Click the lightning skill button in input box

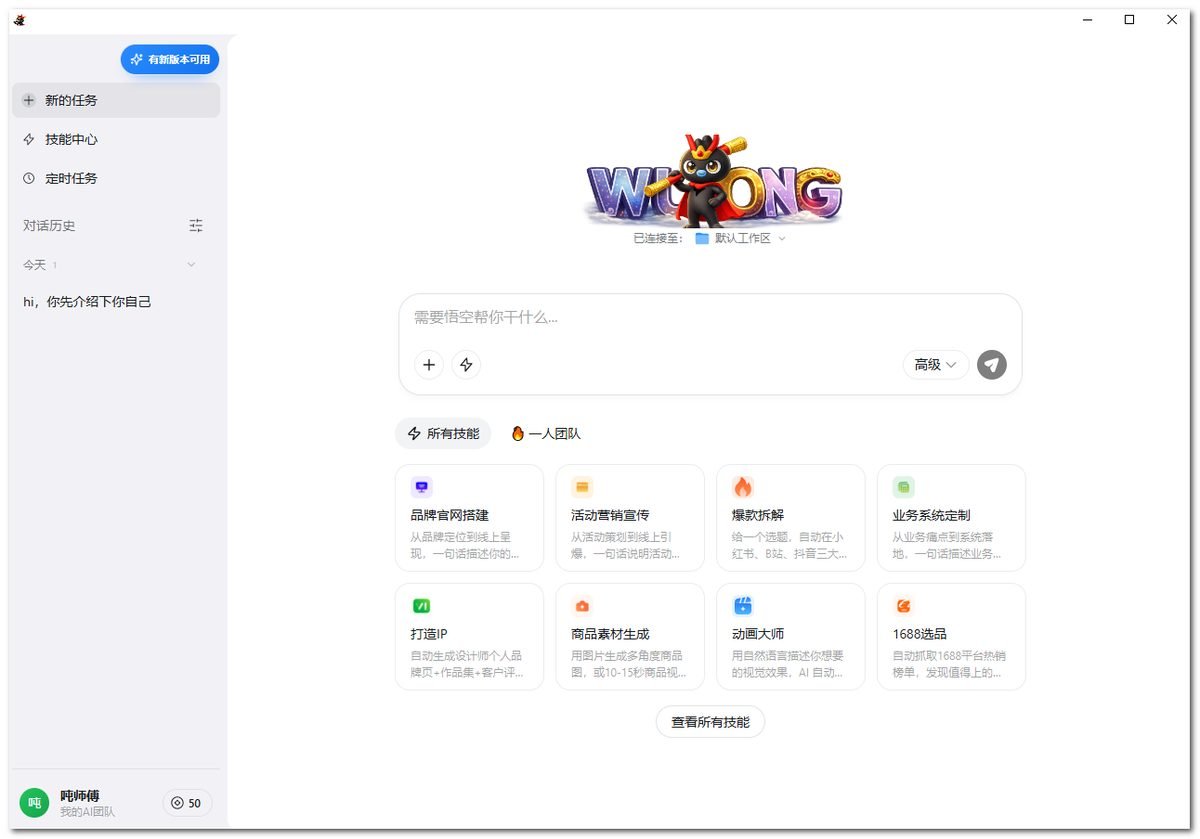pos(466,365)
